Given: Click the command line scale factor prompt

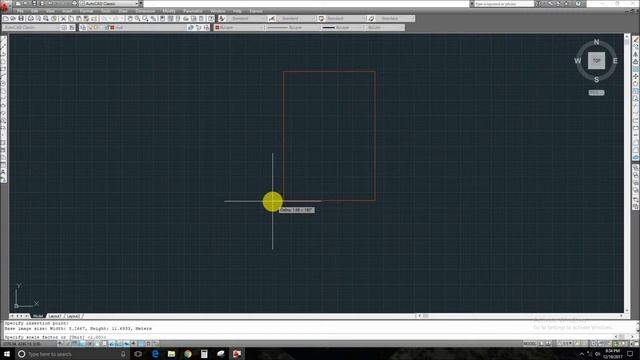Looking at the screenshot, I should pos(56,337).
